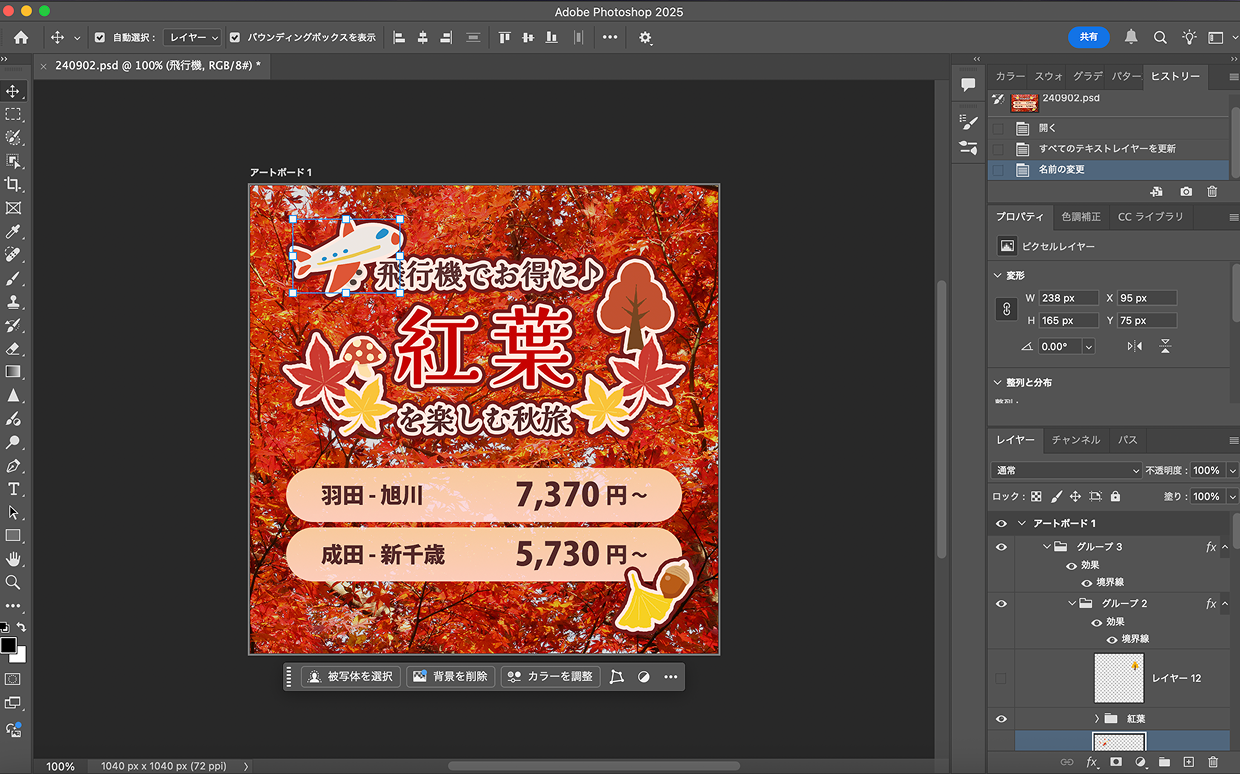
Task: Toggle the 自動選択 checkbox
Action: [x=100, y=37]
